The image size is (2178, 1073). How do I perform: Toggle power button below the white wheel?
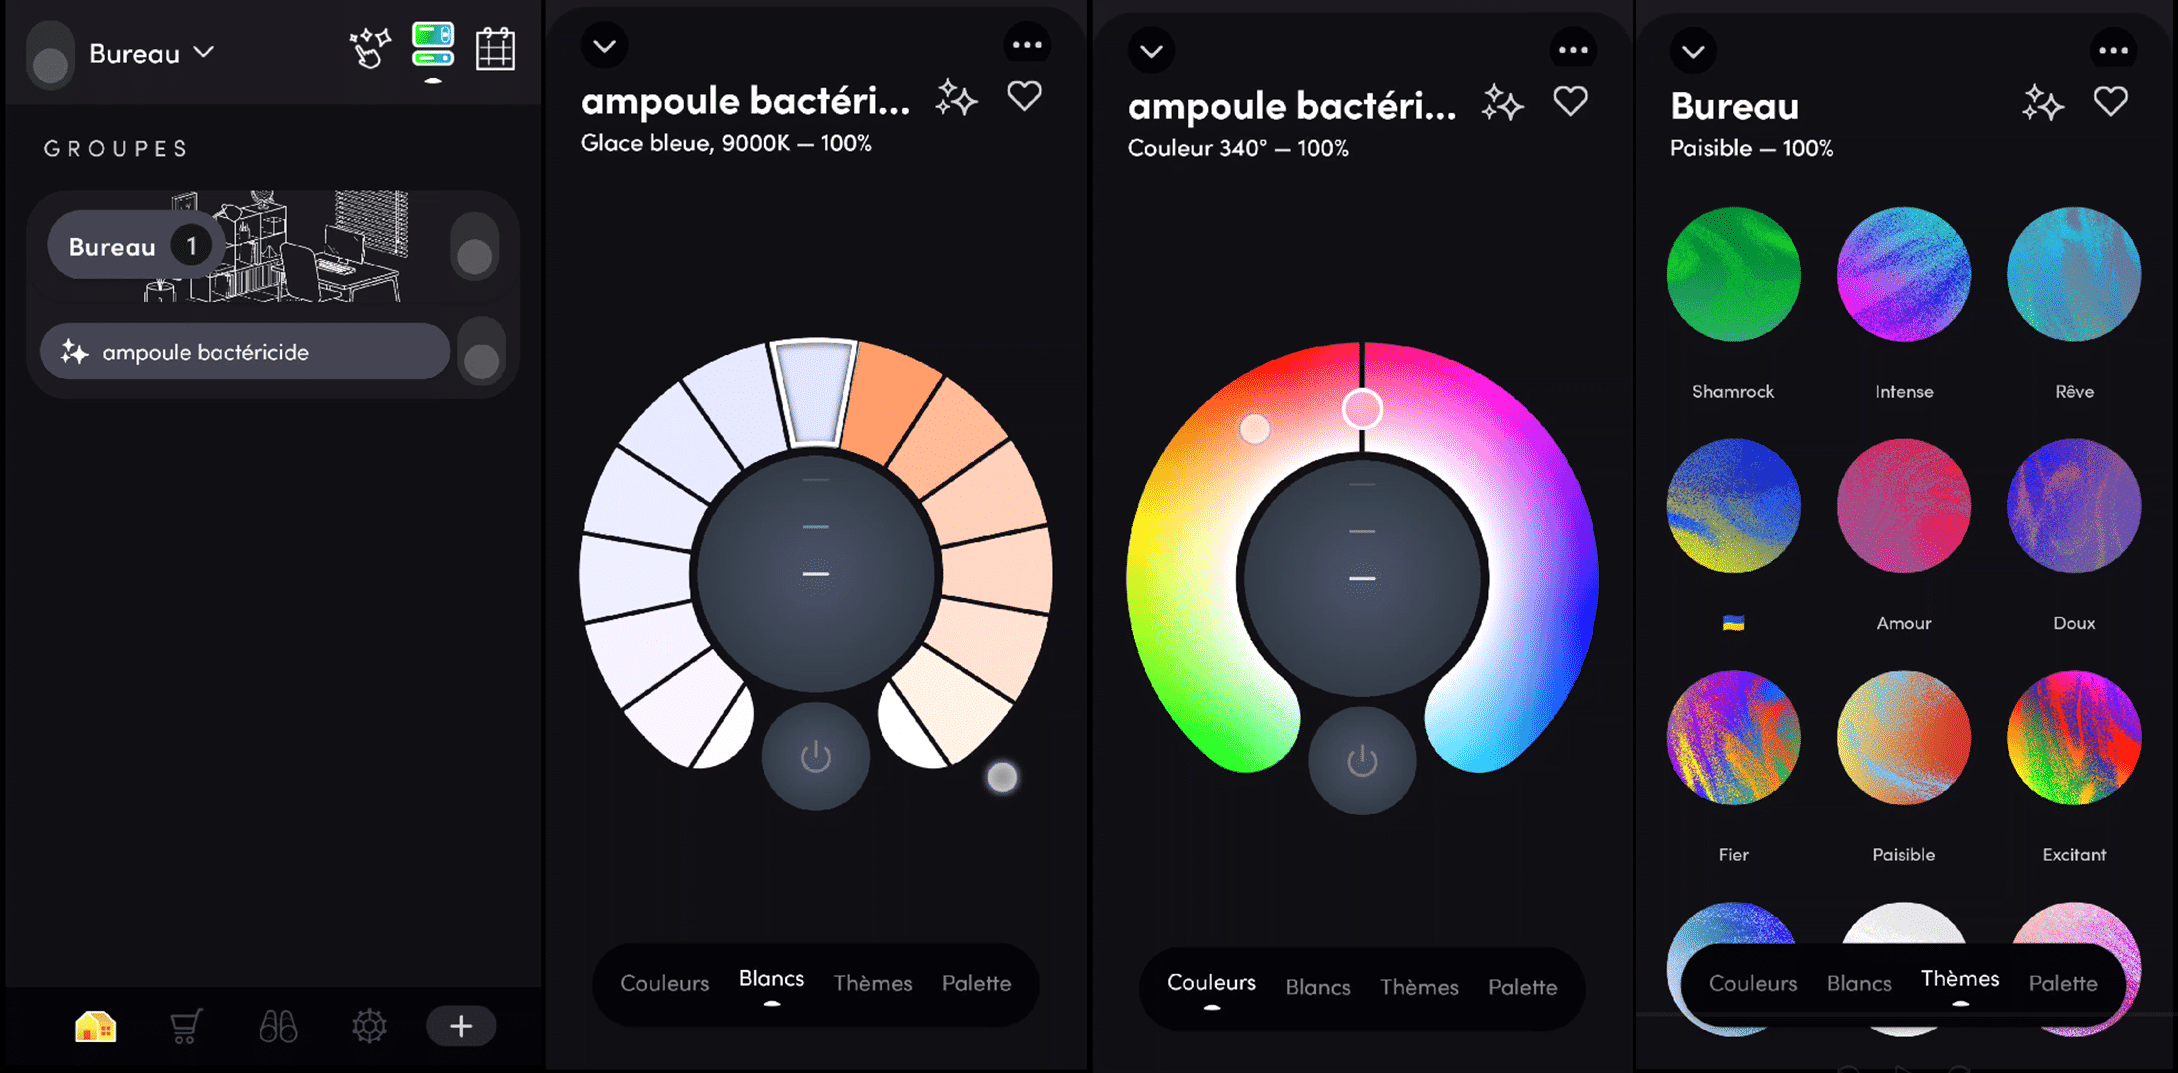(x=816, y=757)
